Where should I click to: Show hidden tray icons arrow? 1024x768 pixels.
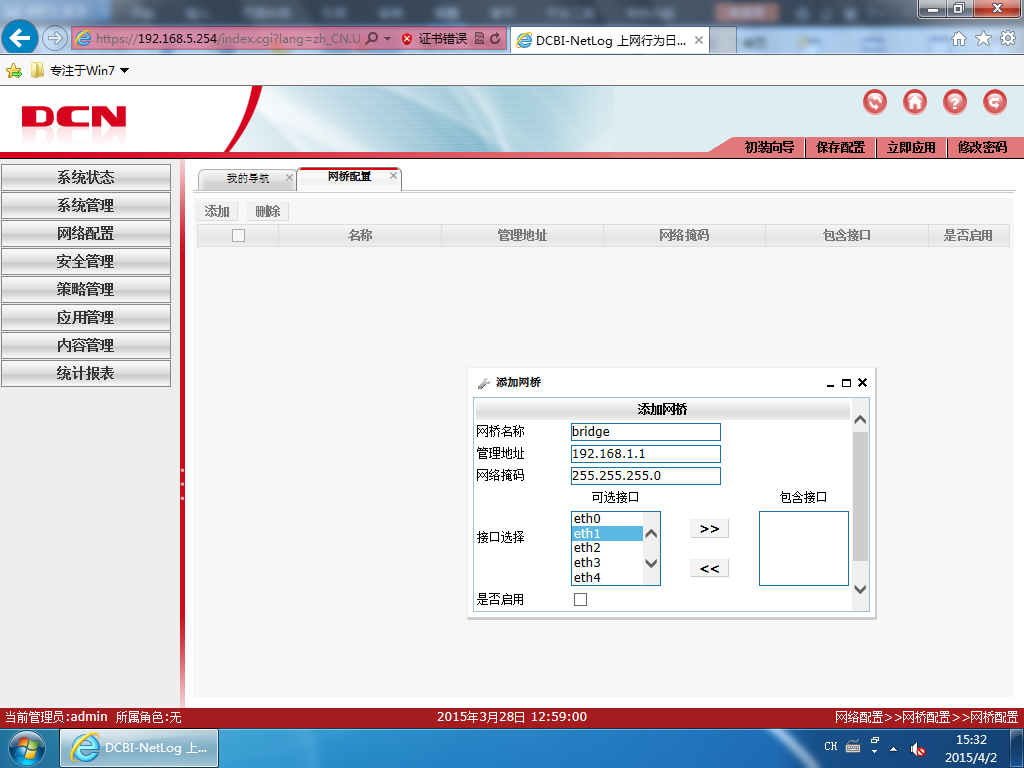click(893, 749)
